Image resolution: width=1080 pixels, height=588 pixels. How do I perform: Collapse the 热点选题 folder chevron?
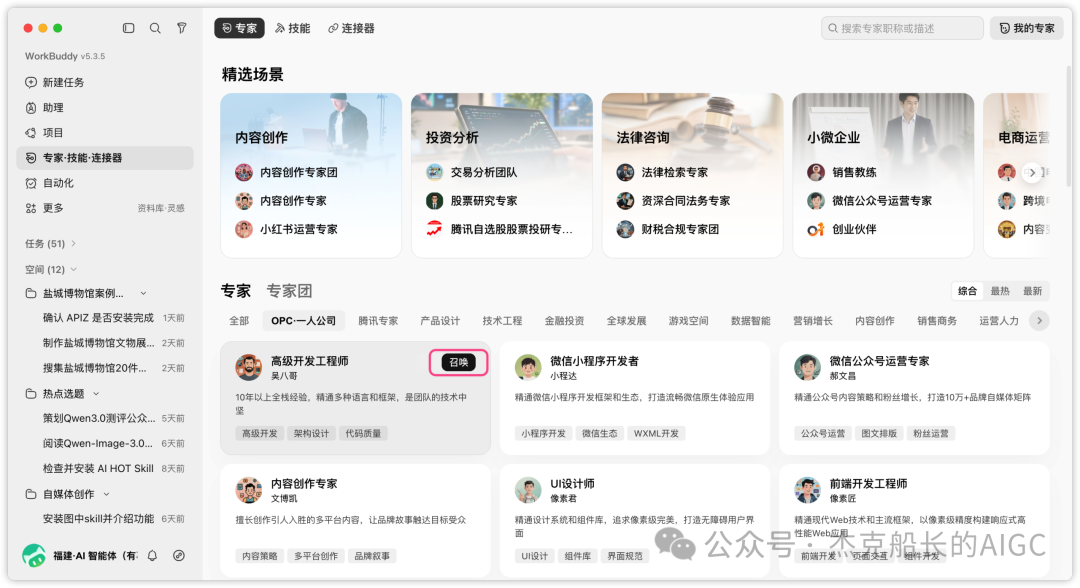[x=96, y=394]
